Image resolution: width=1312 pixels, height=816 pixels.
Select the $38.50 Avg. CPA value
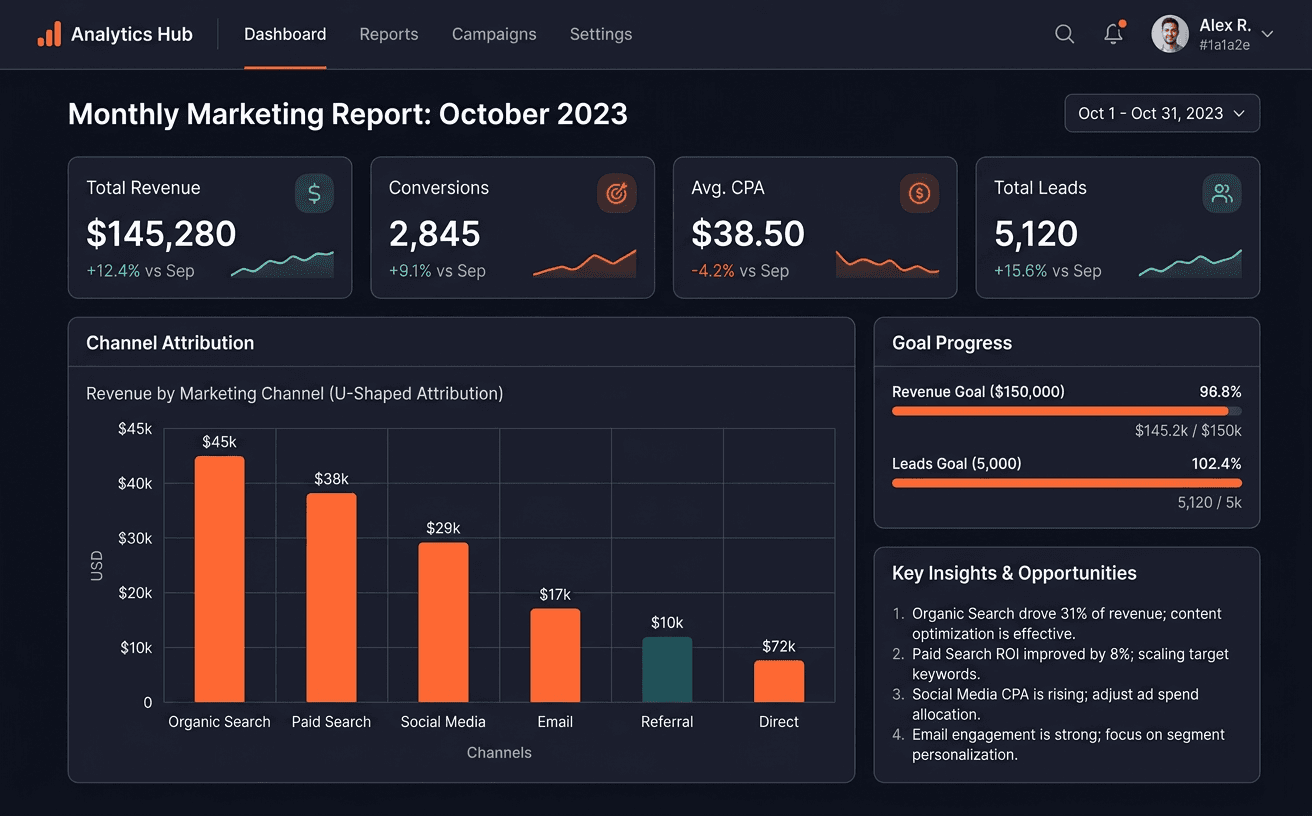coord(748,233)
